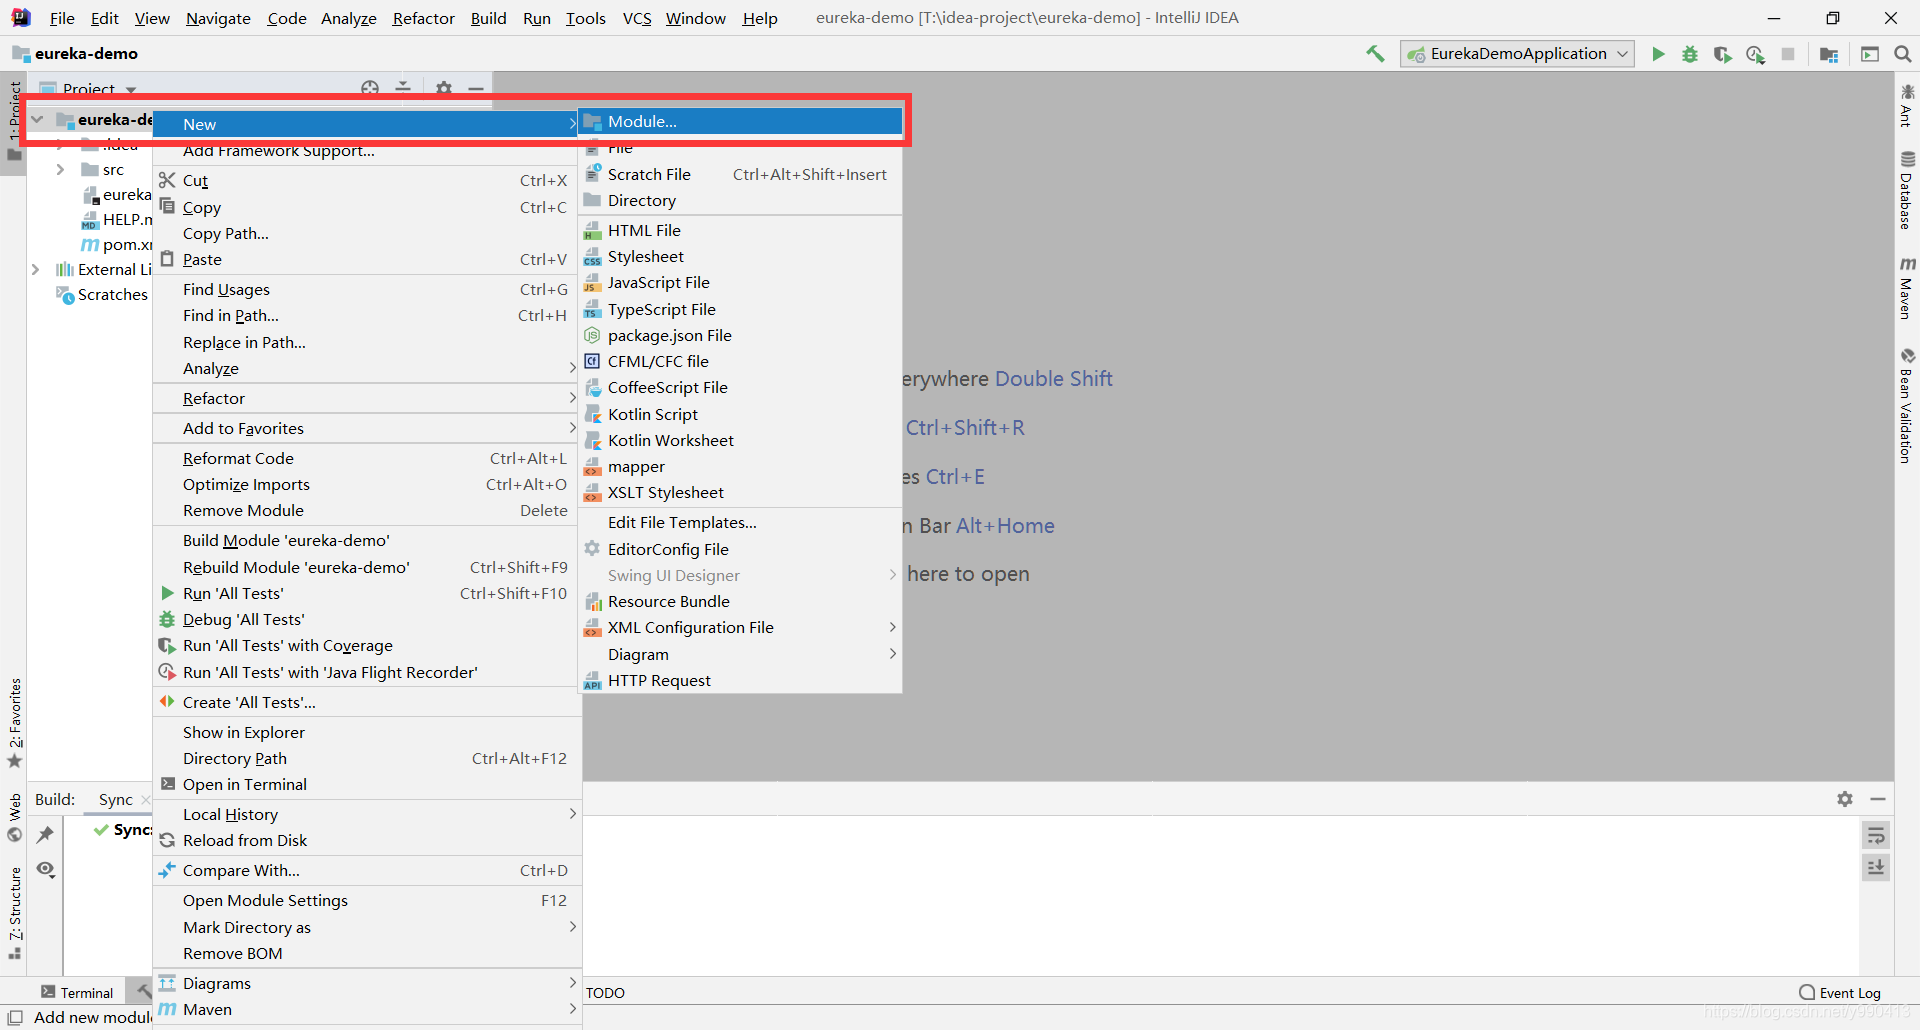Screen dimensions: 1920x1030
Task: Hide the Build panel with minus icon
Action: (x=1878, y=799)
